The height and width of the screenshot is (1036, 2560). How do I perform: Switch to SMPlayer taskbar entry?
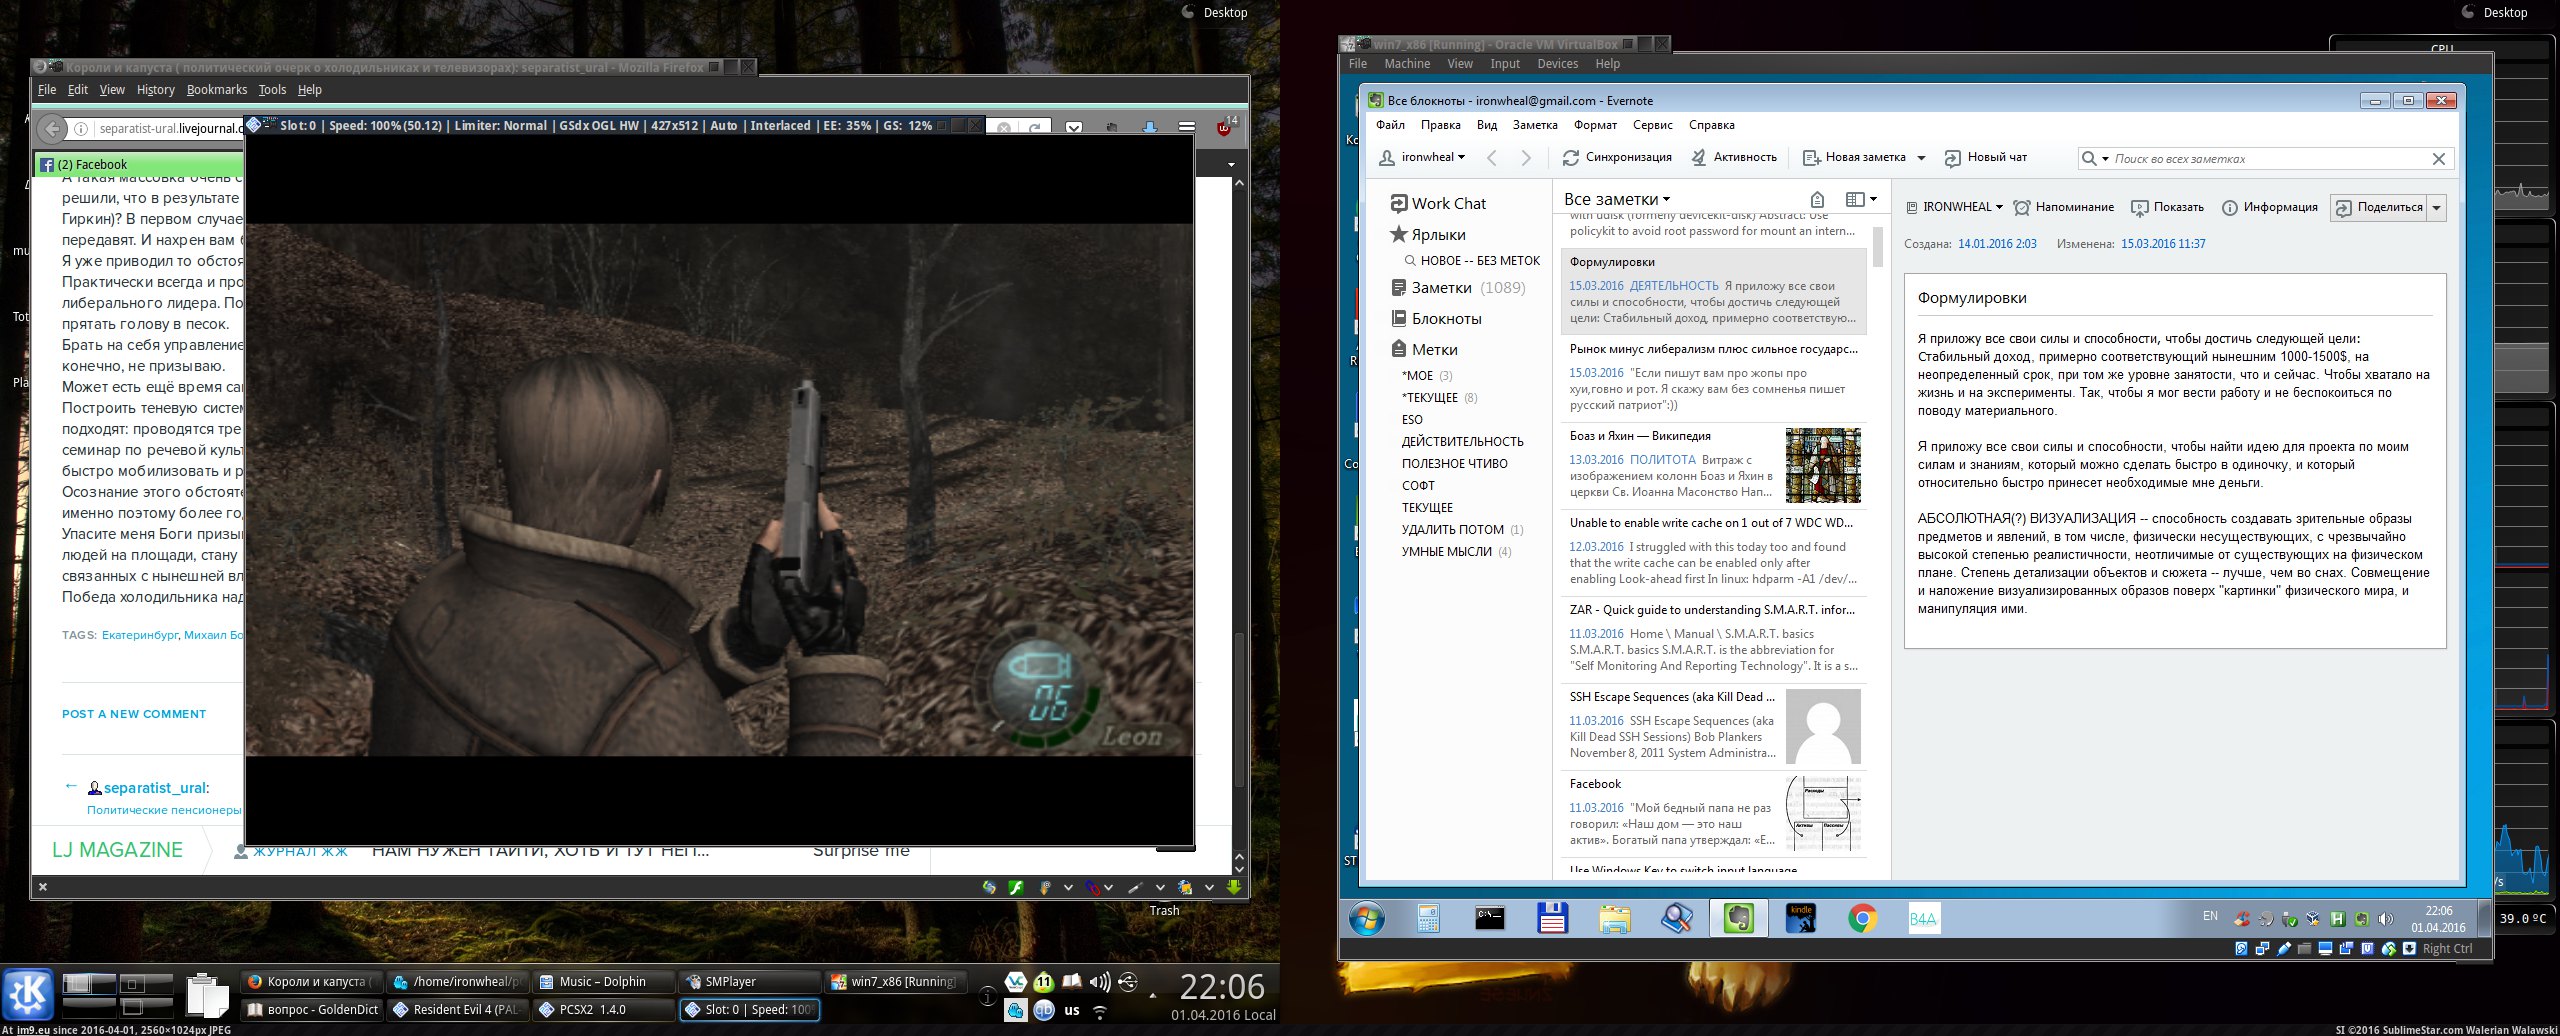(x=748, y=982)
